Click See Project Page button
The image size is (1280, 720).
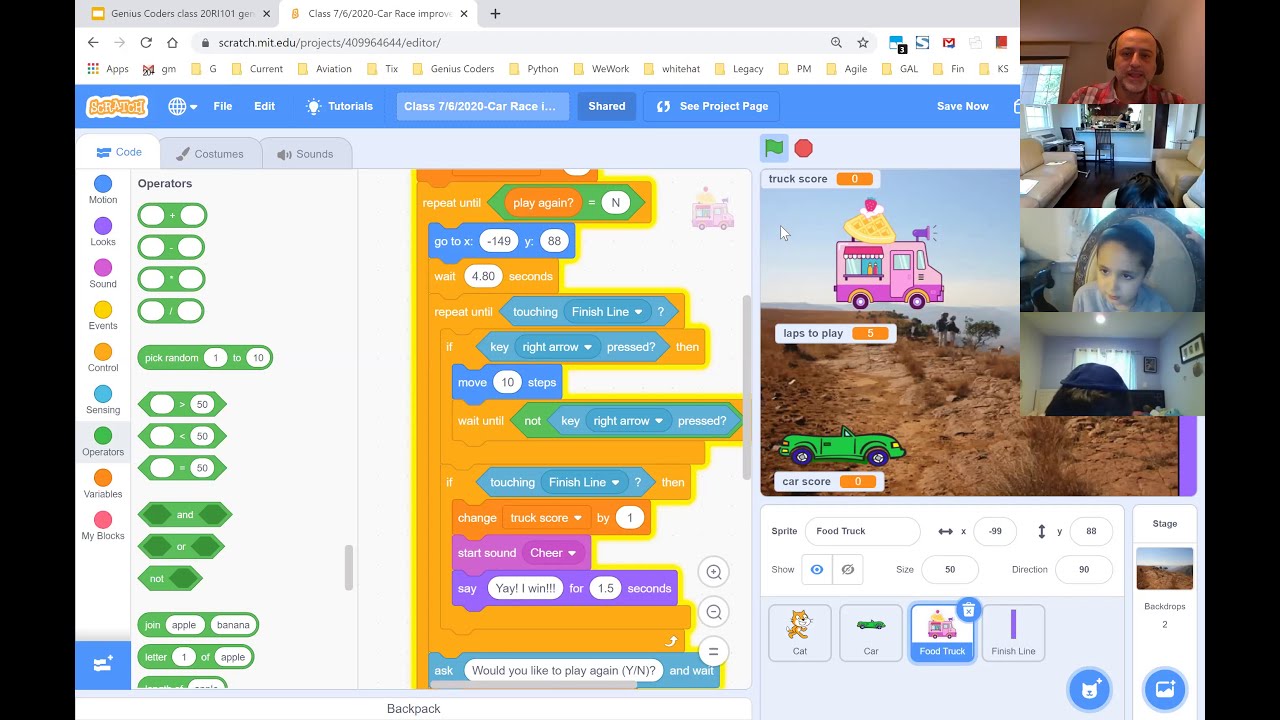(x=712, y=106)
